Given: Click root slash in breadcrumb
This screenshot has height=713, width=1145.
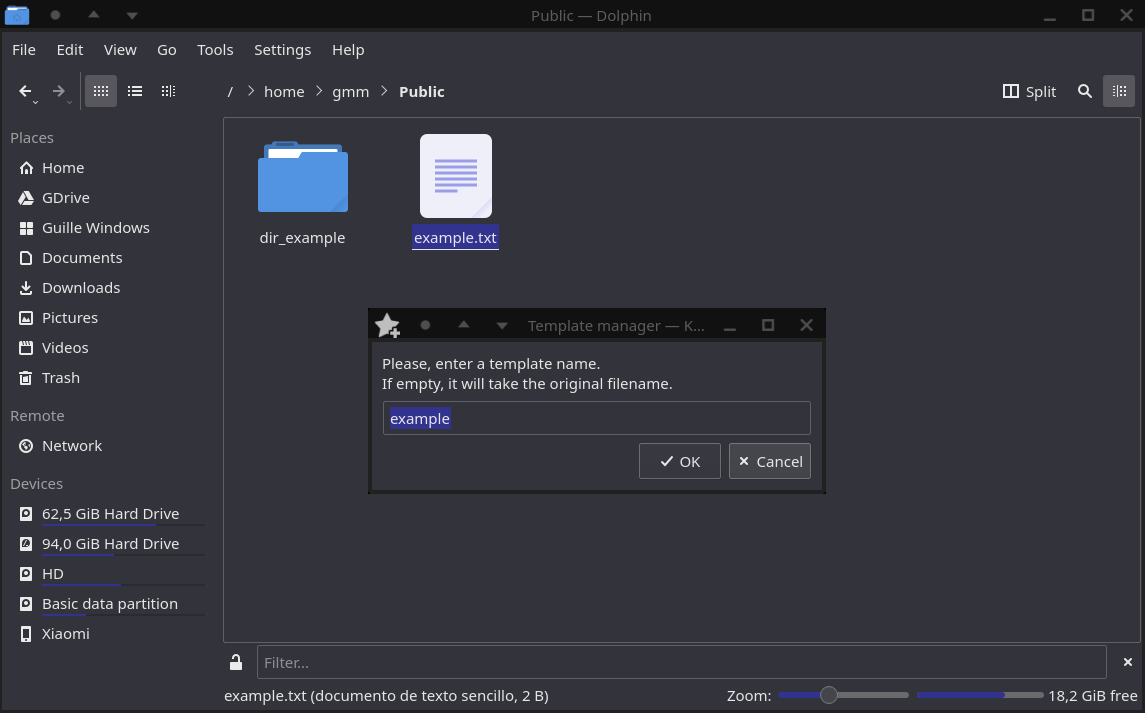Looking at the screenshot, I should (x=230, y=92).
